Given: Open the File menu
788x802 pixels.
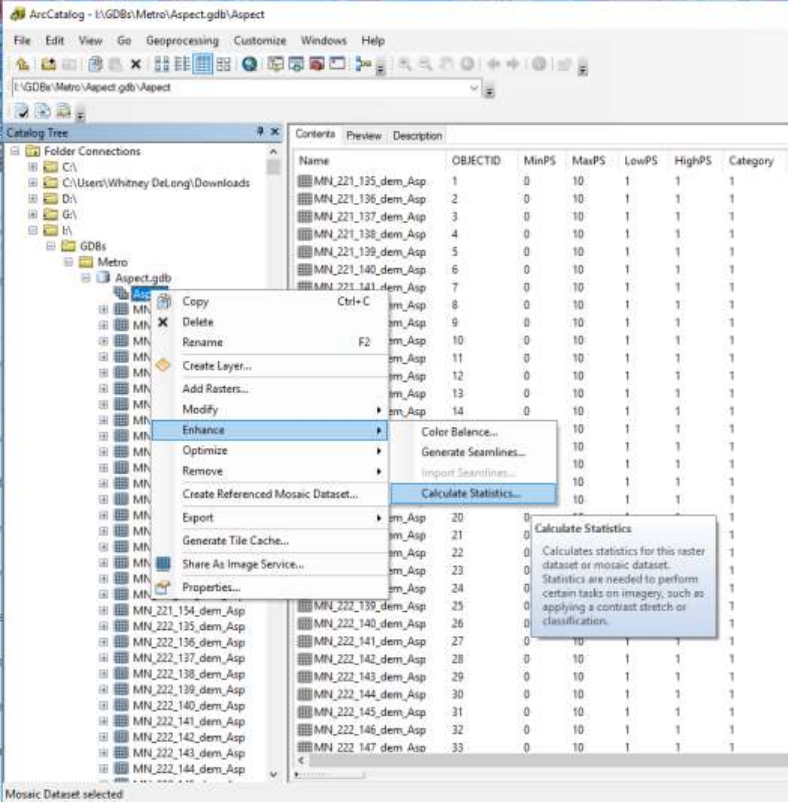Looking at the screenshot, I should [x=22, y=40].
